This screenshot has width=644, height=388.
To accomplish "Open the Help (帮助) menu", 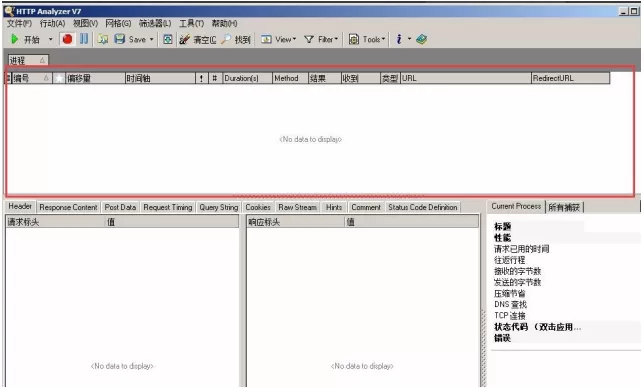I will click(x=224, y=23).
